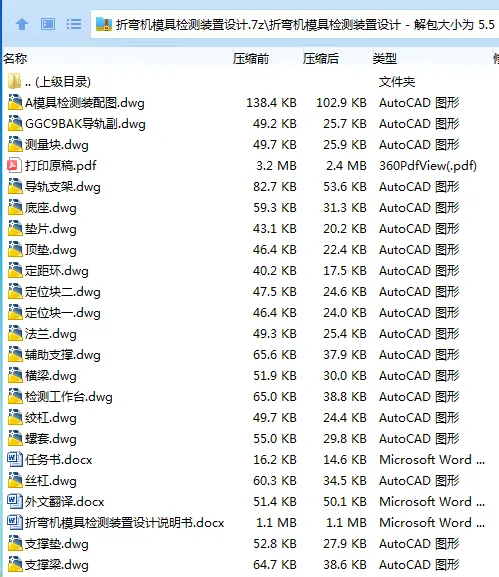Click the Word icon of 外文翻译.docx
The image size is (499, 577).
click(x=15, y=501)
